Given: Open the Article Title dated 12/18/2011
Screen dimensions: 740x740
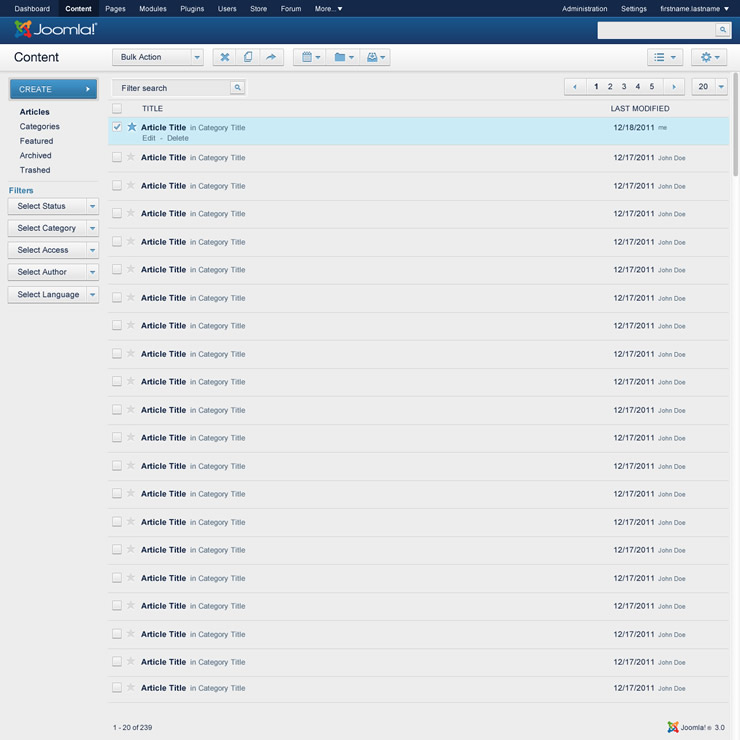Looking at the screenshot, I should tap(163, 127).
